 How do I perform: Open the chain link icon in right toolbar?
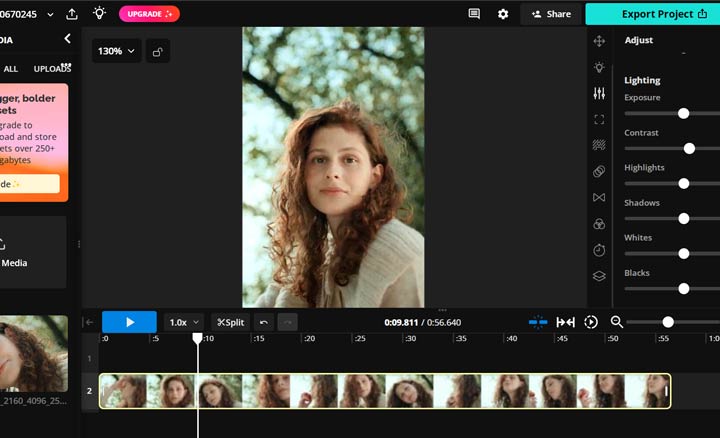coord(599,171)
